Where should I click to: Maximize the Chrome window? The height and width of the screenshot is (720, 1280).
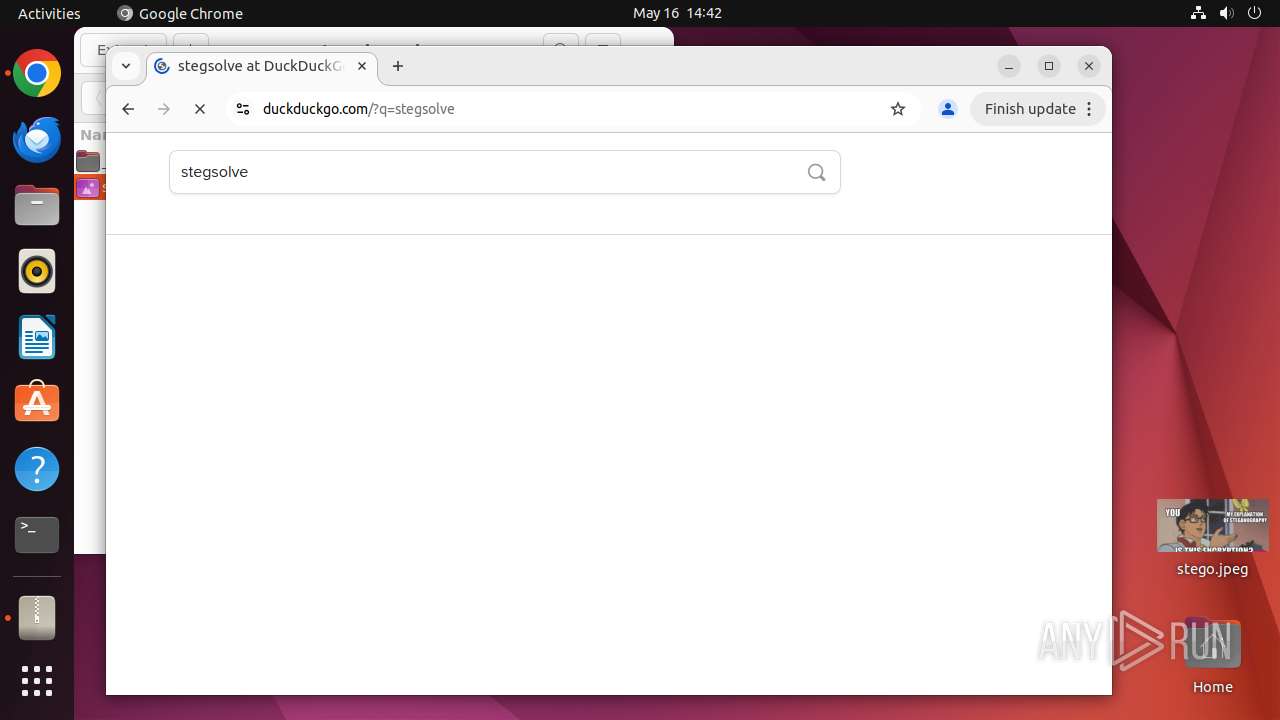pyautogui.click(x=1049, y=66)
